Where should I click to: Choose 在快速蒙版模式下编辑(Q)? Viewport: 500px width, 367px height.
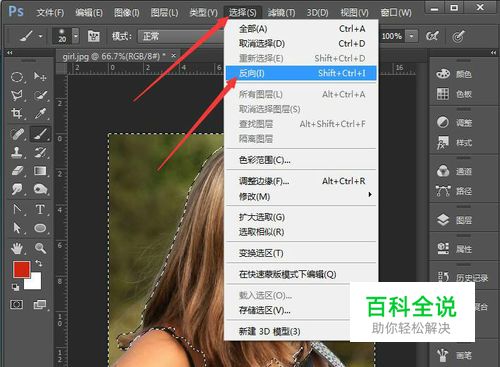(301, 274)
